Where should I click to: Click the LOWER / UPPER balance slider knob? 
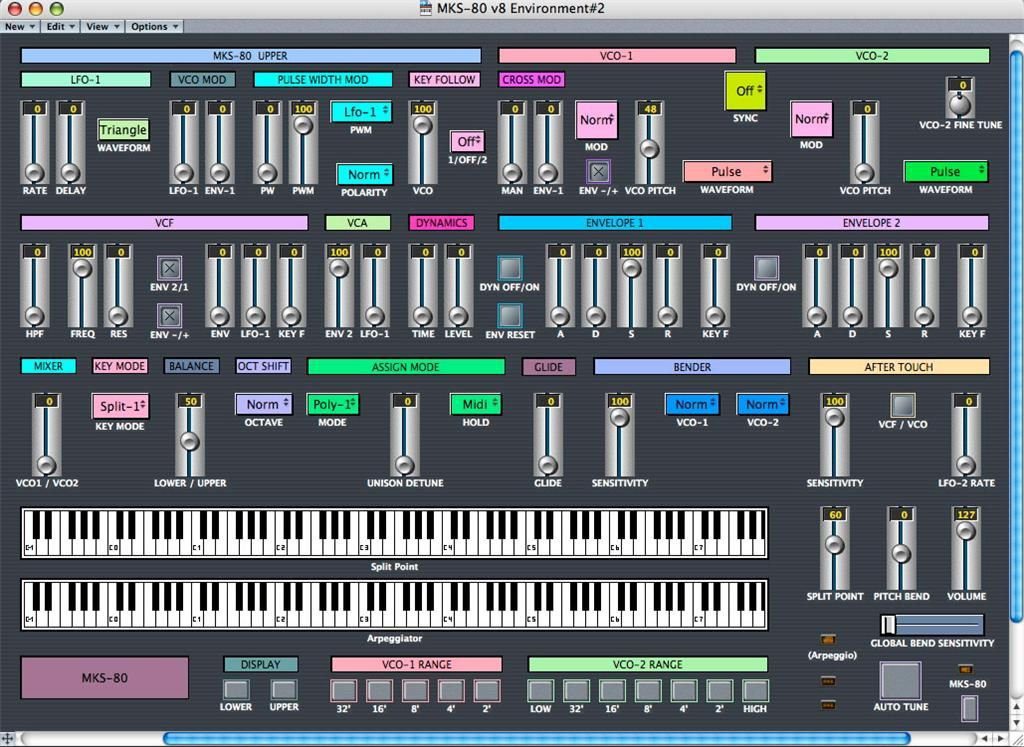click(x=189, y=441)
